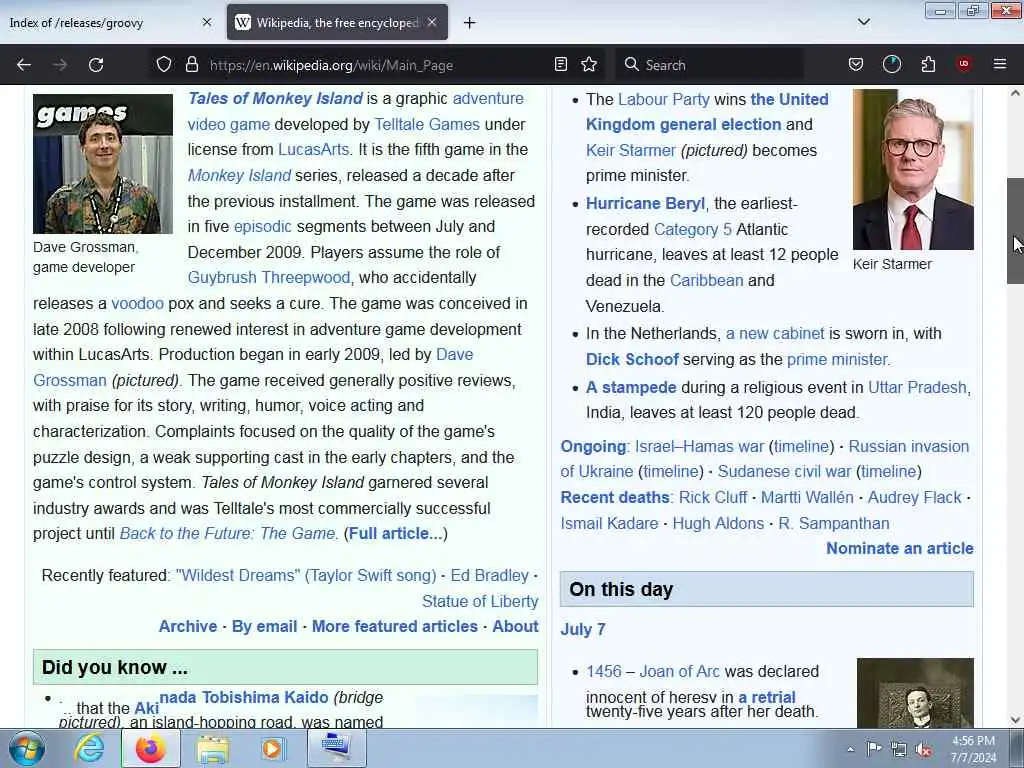Open the Windows Start menu orb
The width and height of the screenshot is (1024, 768).
coord(27,748)
